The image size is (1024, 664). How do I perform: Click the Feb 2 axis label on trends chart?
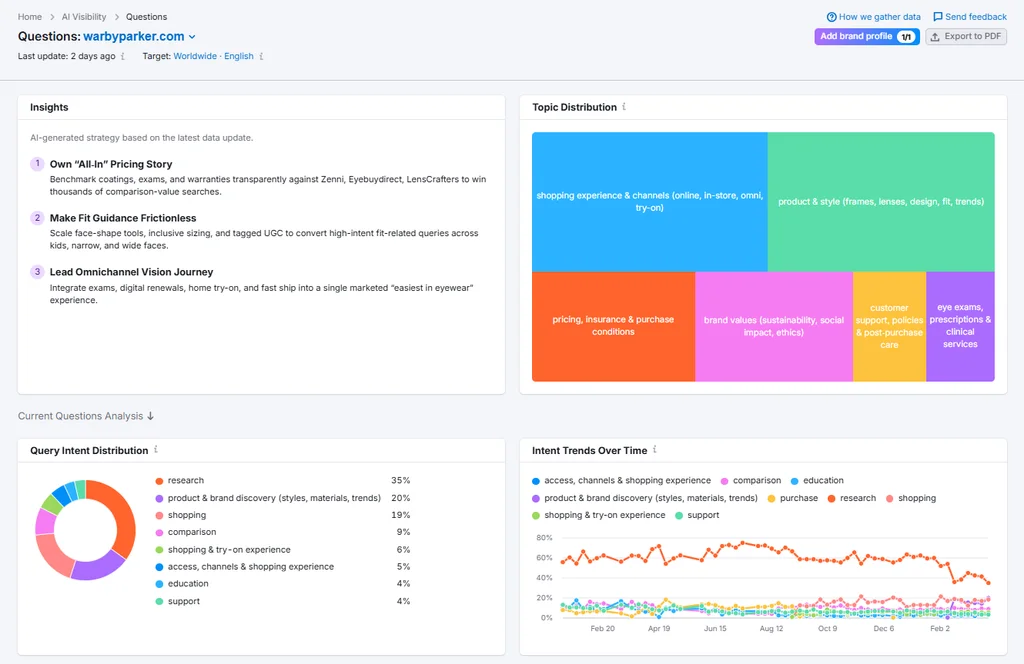tap(940, 629)
